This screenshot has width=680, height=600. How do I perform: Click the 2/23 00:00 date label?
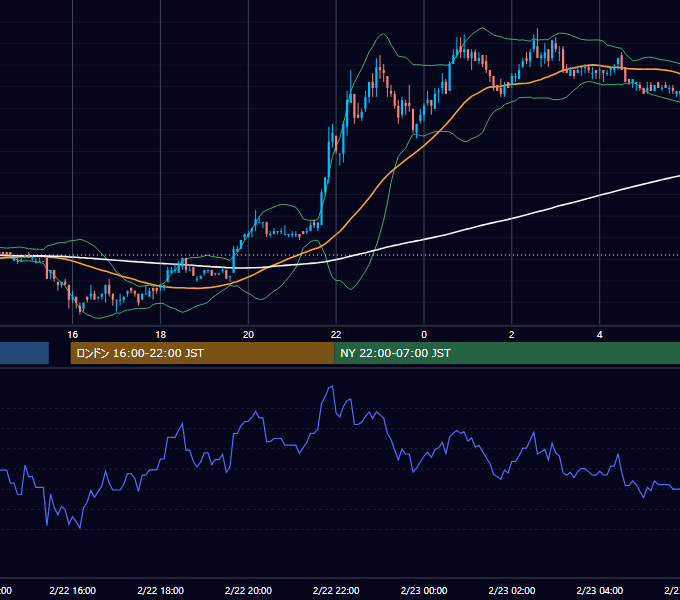pyautogui.click(x=424, y=590)
